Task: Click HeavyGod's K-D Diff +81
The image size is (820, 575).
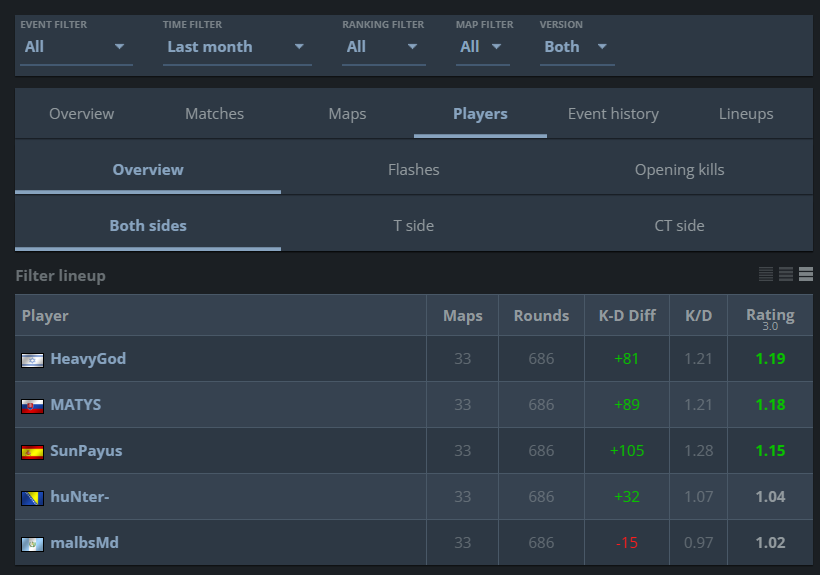Action: [627, 359]
